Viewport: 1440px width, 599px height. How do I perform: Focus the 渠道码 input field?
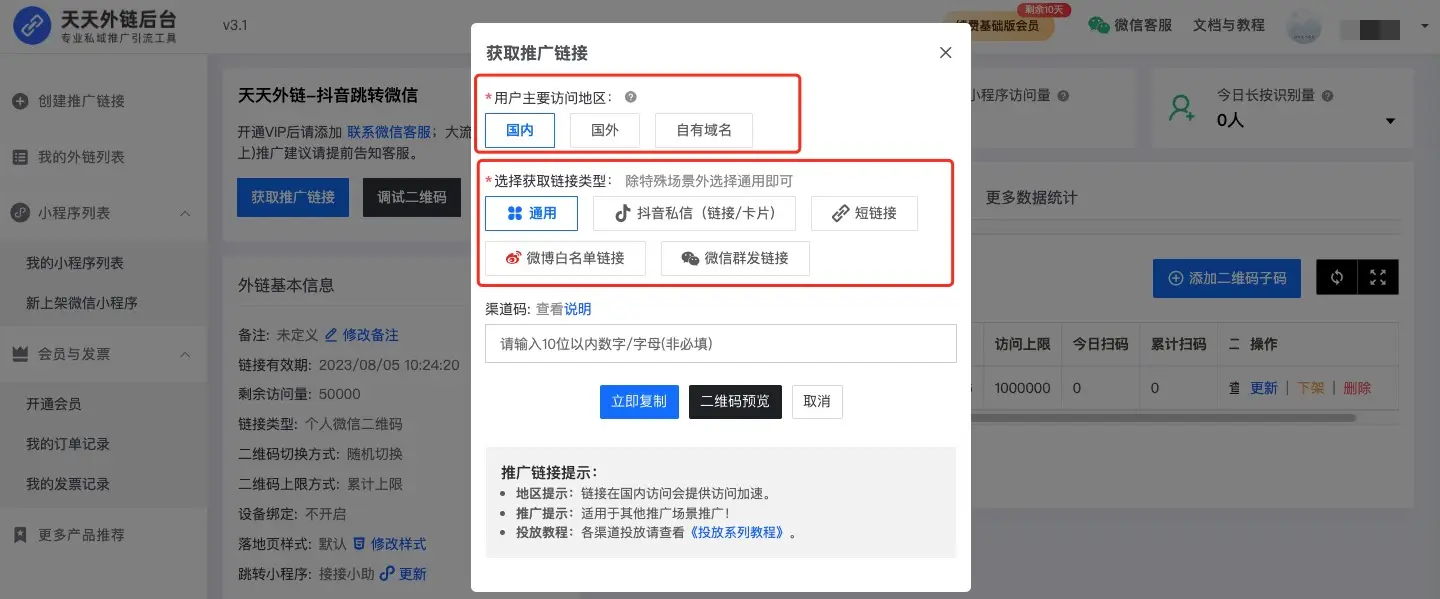[x=721, y=343]
